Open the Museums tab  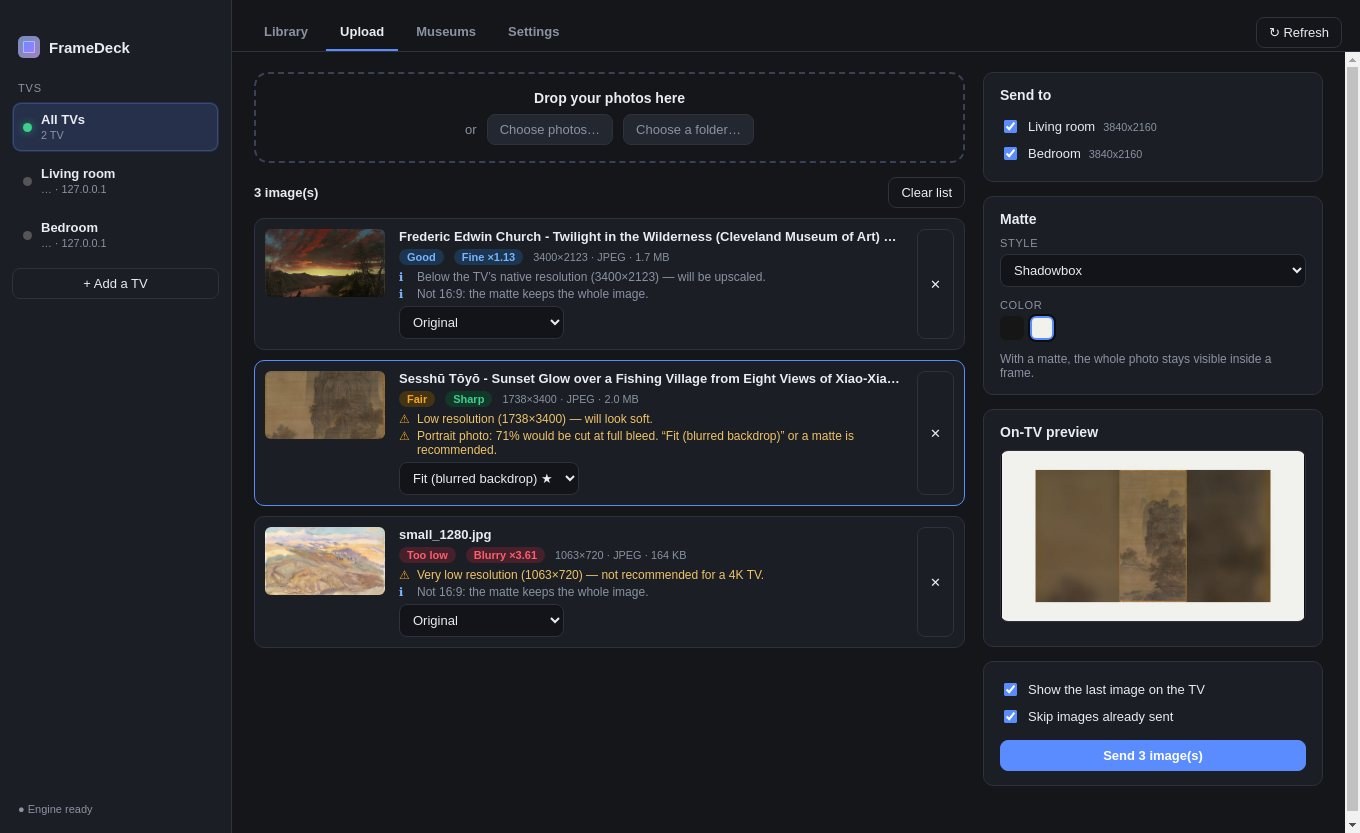click(446, 31)
